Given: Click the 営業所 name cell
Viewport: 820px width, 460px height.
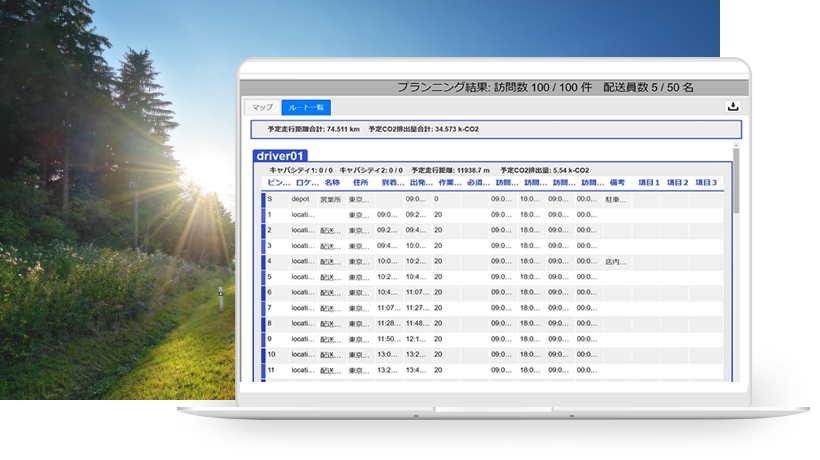Looking at the screenshot, I should [331, 200].
